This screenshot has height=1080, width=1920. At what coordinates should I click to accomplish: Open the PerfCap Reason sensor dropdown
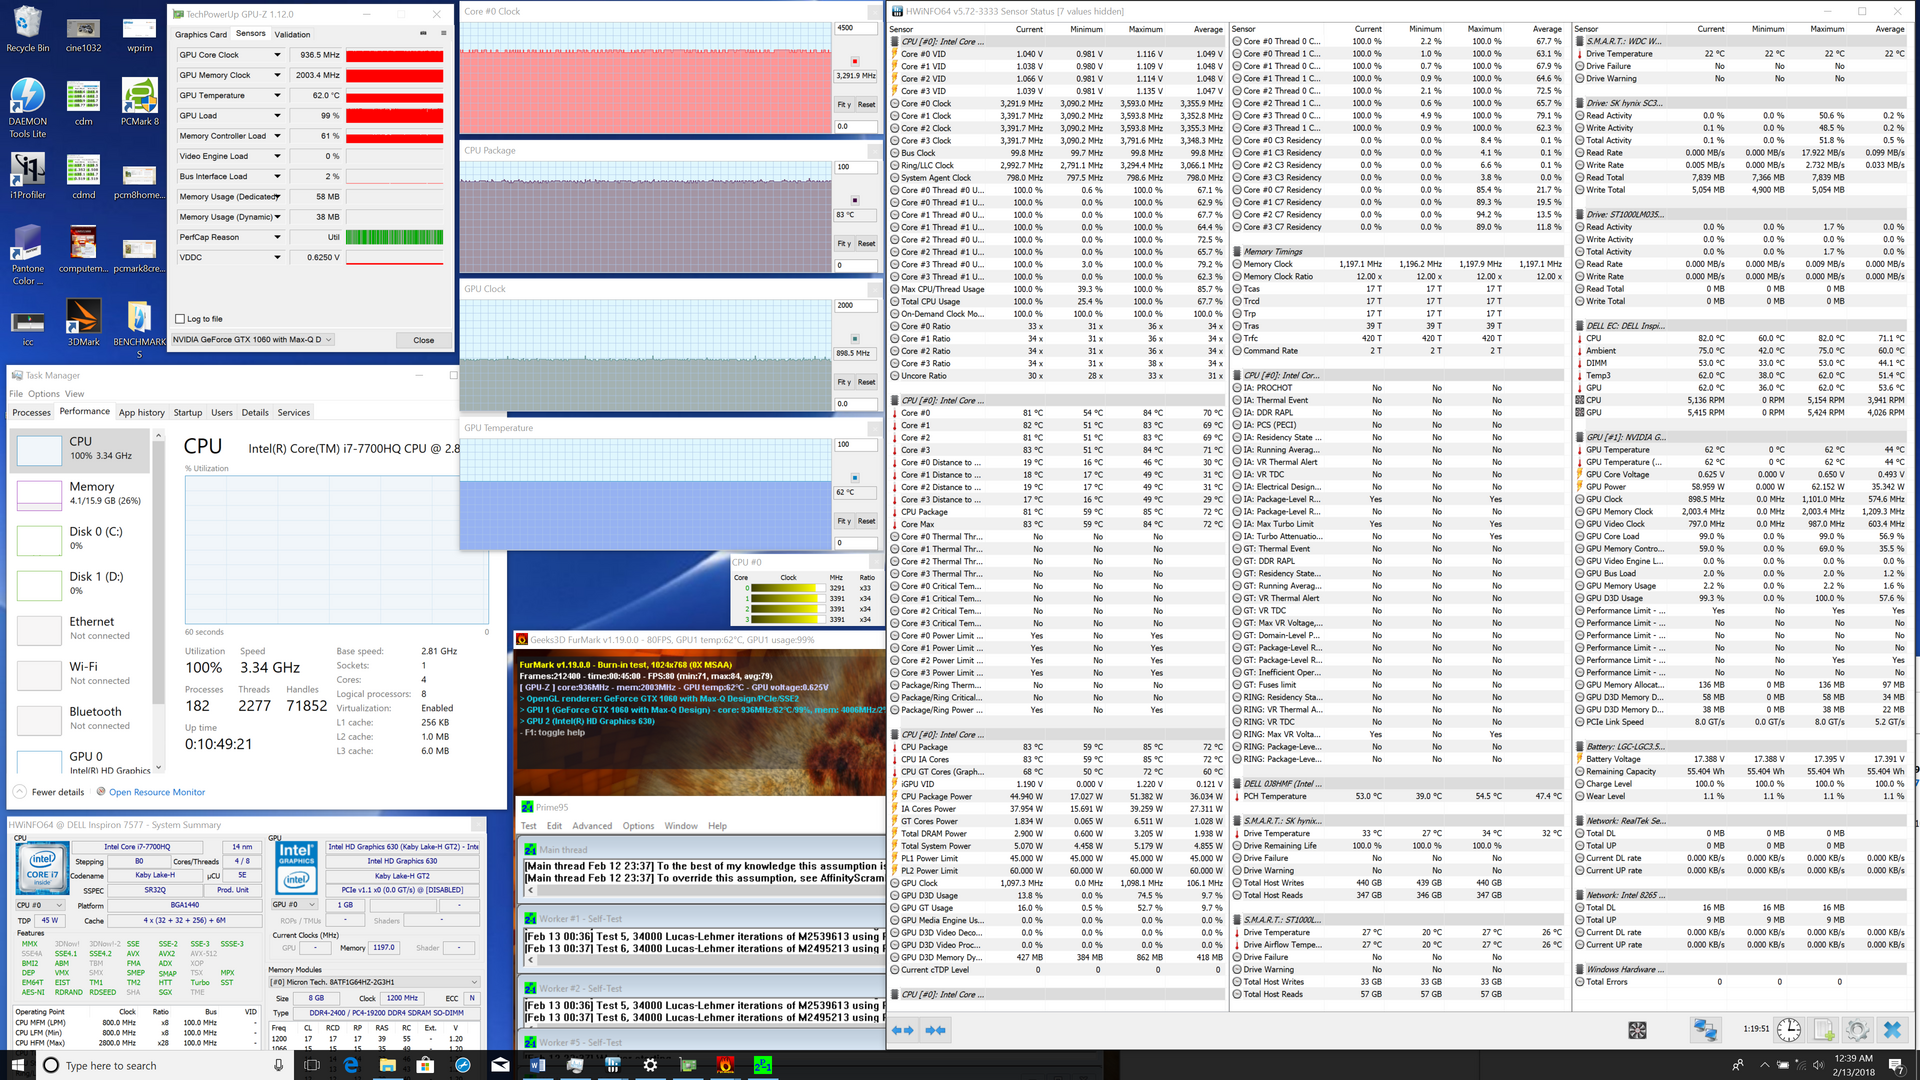(277, 237)
